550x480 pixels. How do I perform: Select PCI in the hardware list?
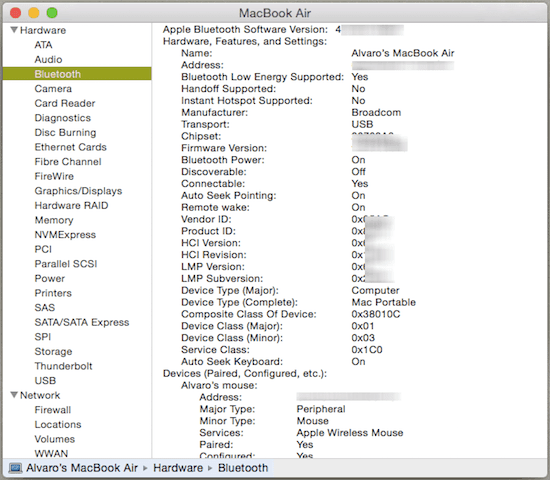[43, 249]
